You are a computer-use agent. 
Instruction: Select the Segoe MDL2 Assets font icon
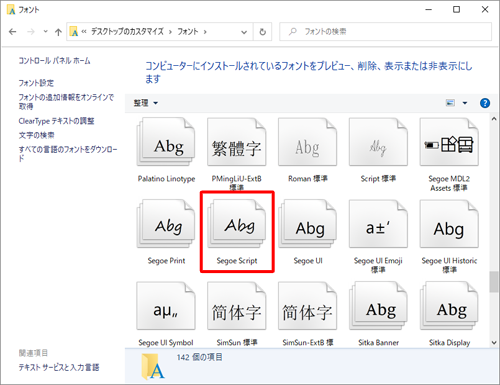point(449,142)
